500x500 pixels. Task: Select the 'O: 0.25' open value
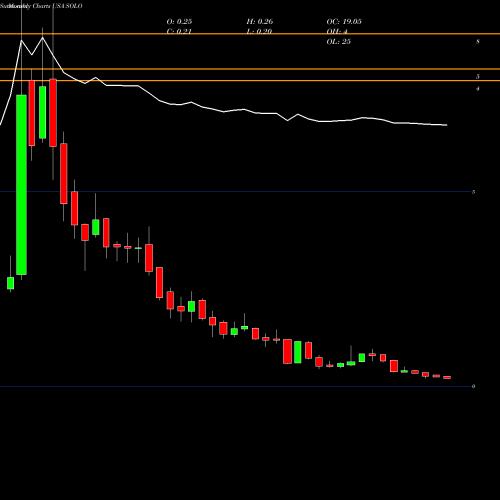[x=179, y=21]
